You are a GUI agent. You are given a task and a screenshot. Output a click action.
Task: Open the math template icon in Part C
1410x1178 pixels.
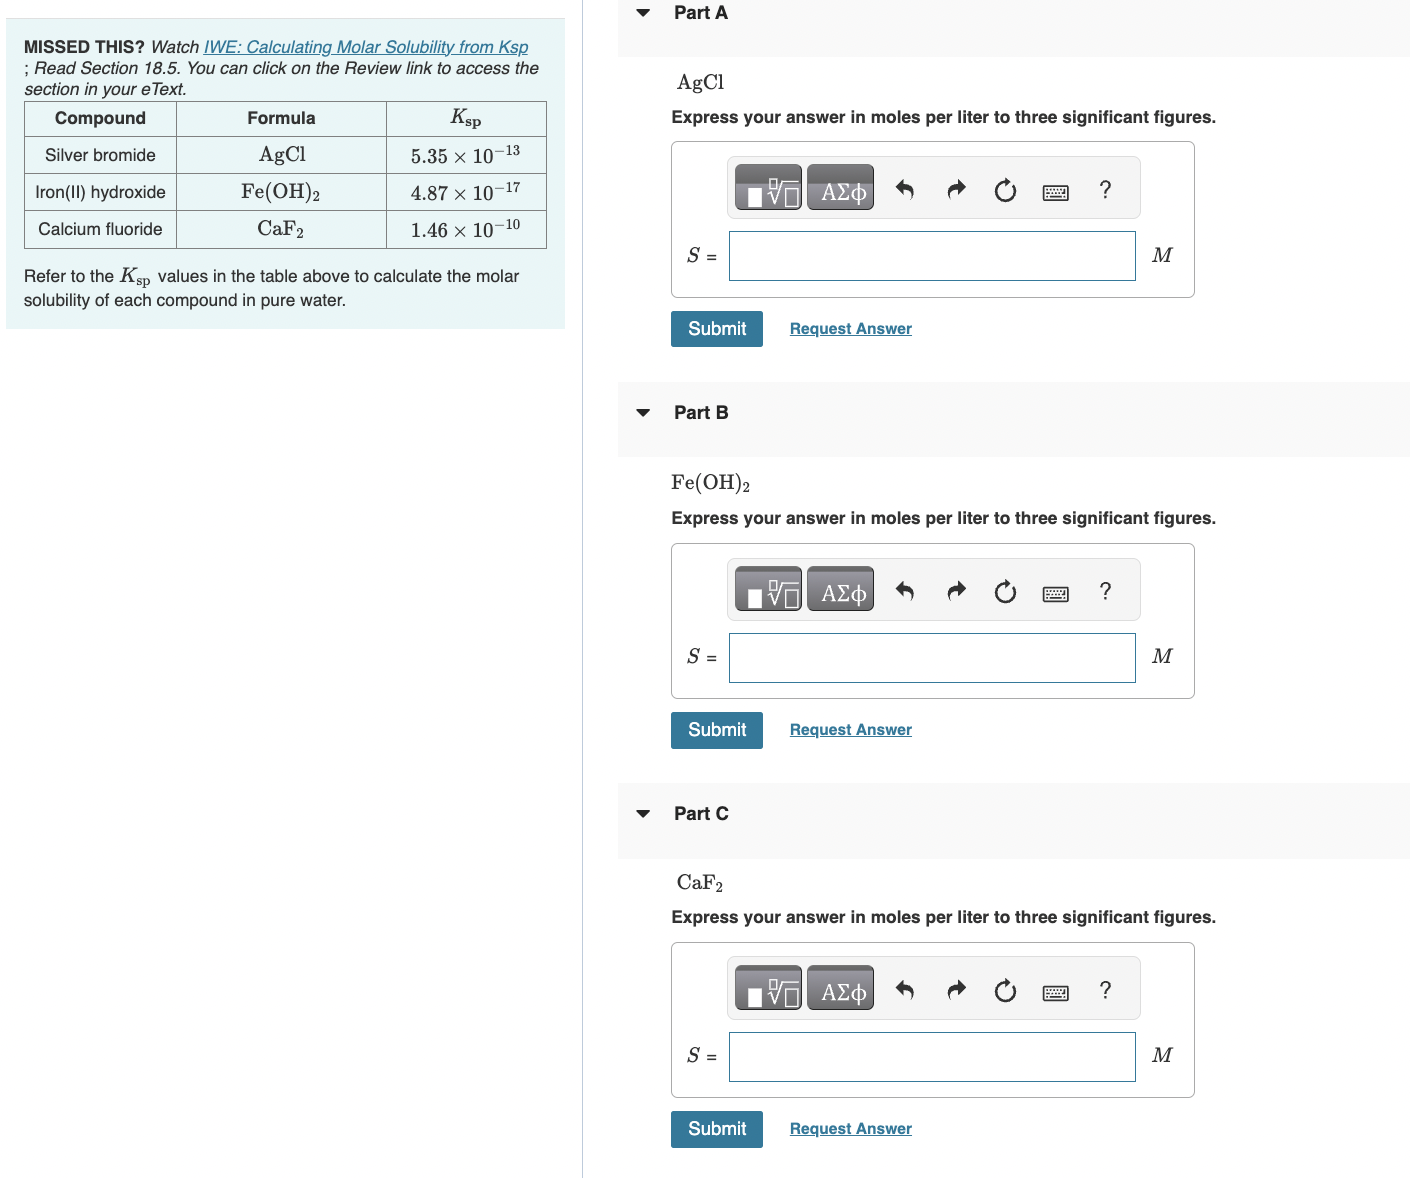pos(767,988)
